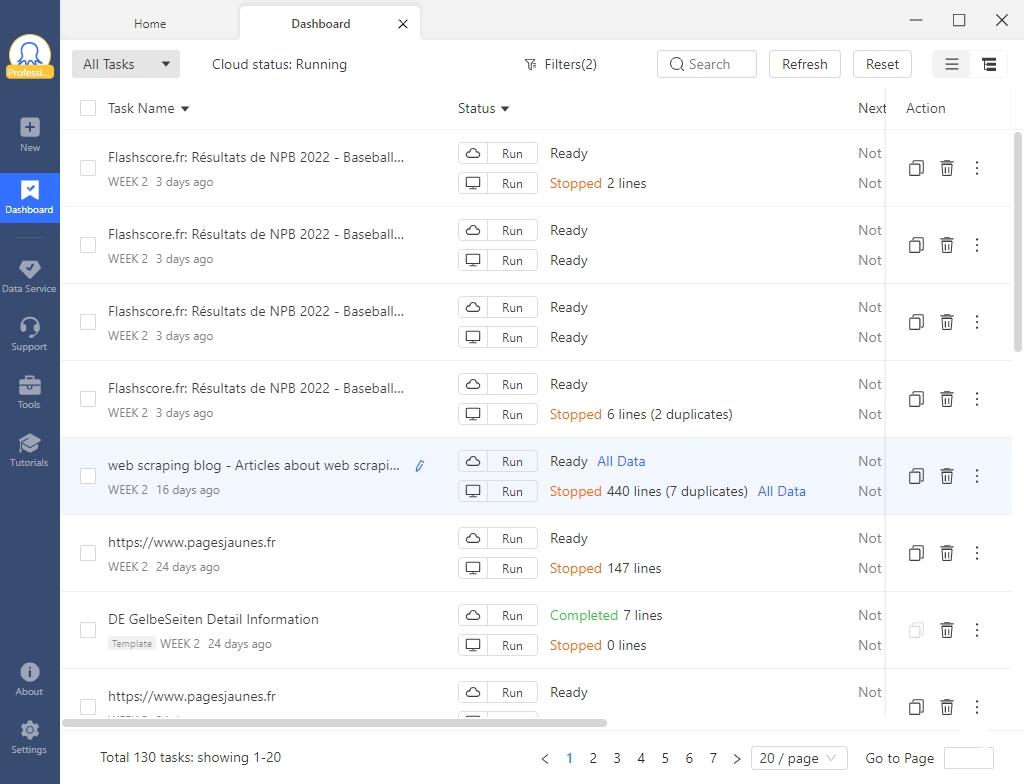Go to previous page arrow

pyautogui.click(x=545, y=759)
